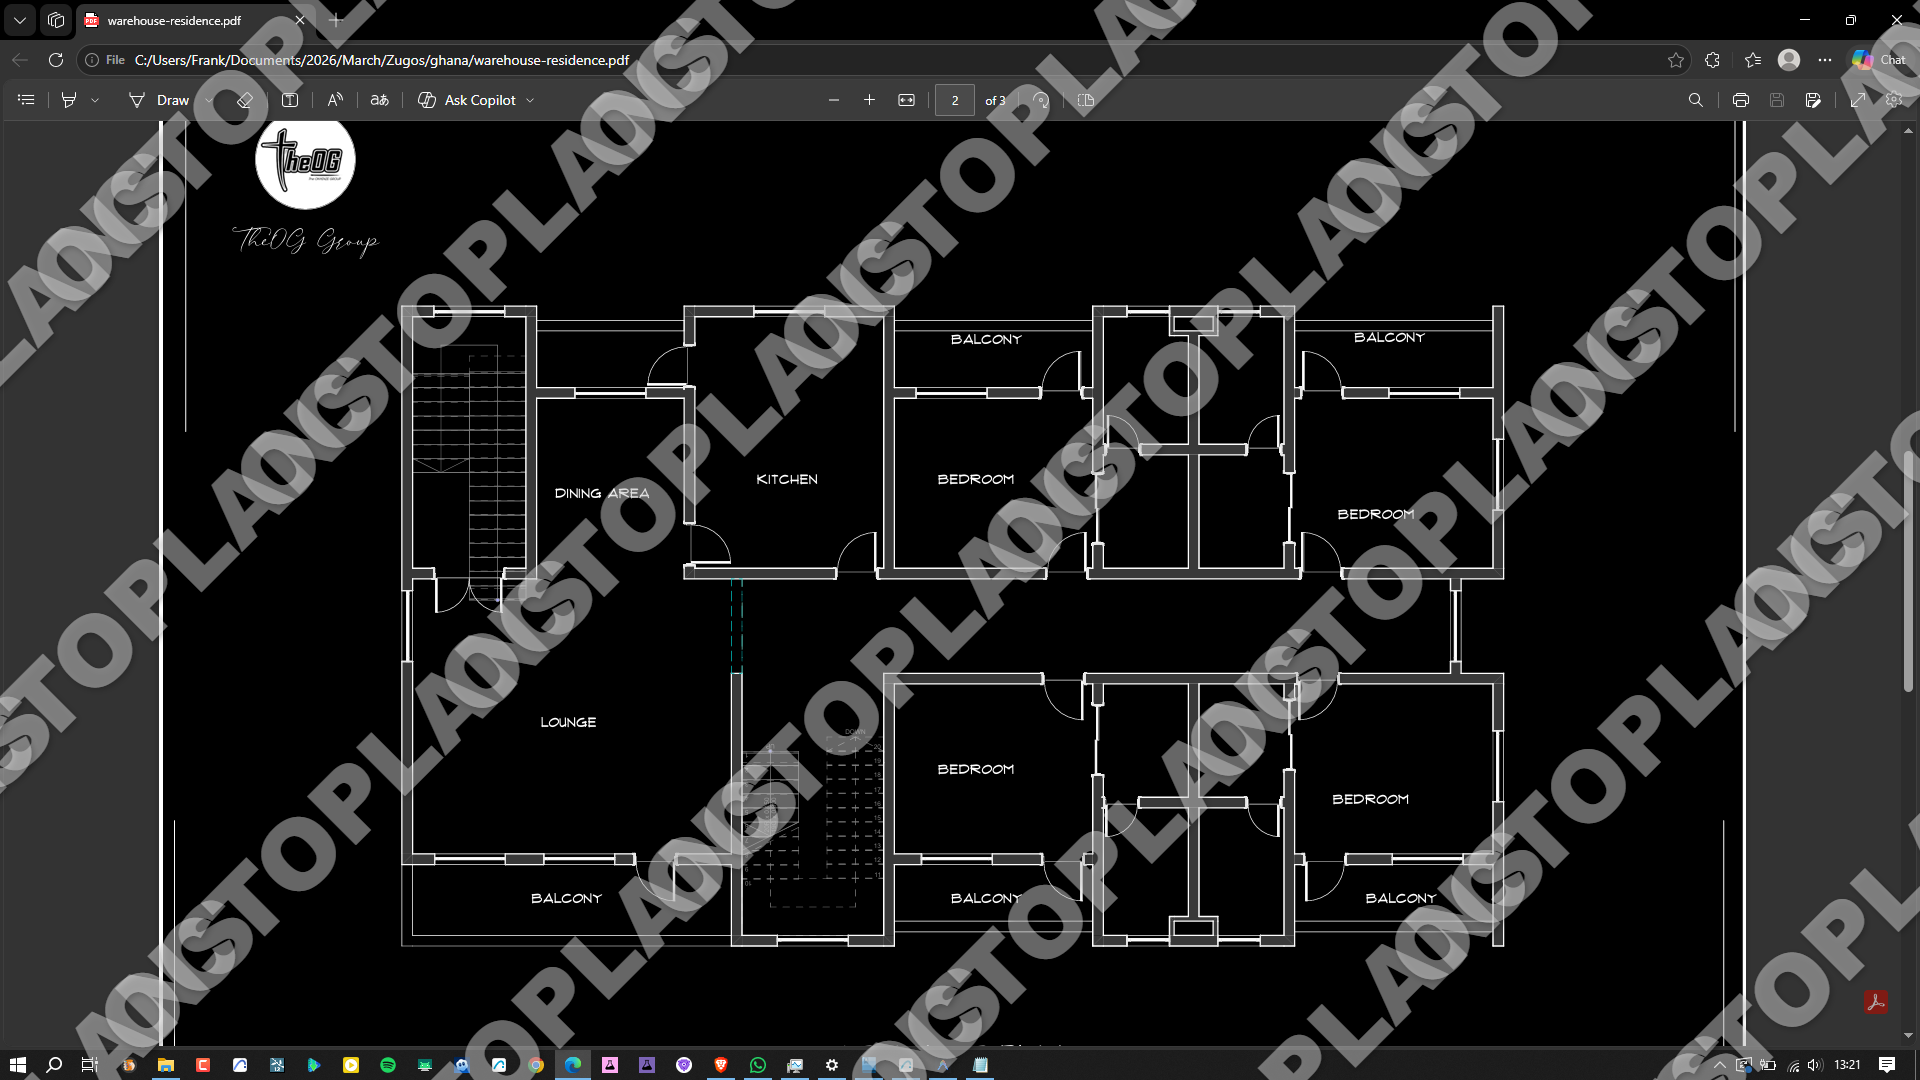Show hidden system tray icons
Image resolution: width=1920 pixels, height=1080 pixels.
click(1719, 1065)
